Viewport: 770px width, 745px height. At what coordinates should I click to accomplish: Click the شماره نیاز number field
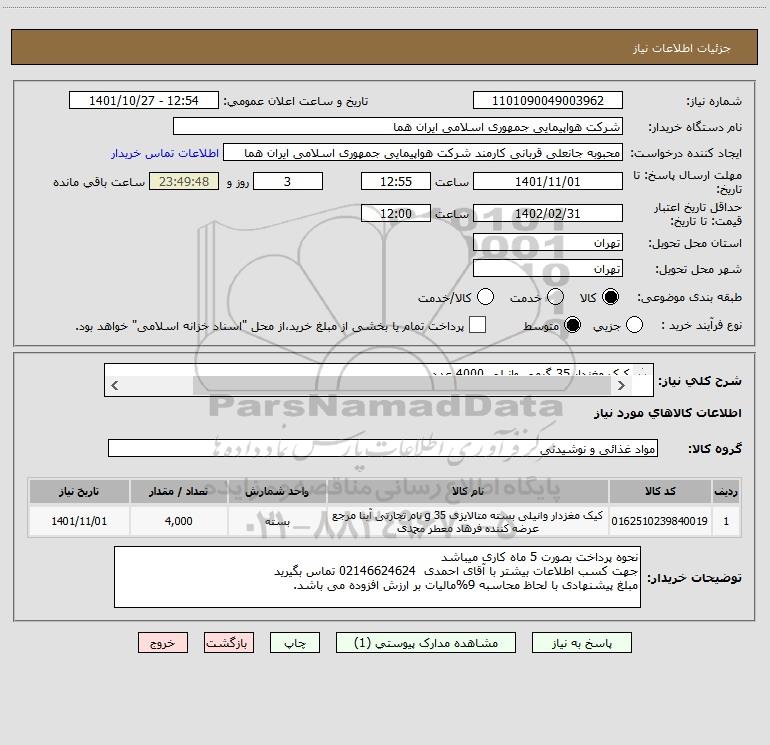[x=548, y=101]
